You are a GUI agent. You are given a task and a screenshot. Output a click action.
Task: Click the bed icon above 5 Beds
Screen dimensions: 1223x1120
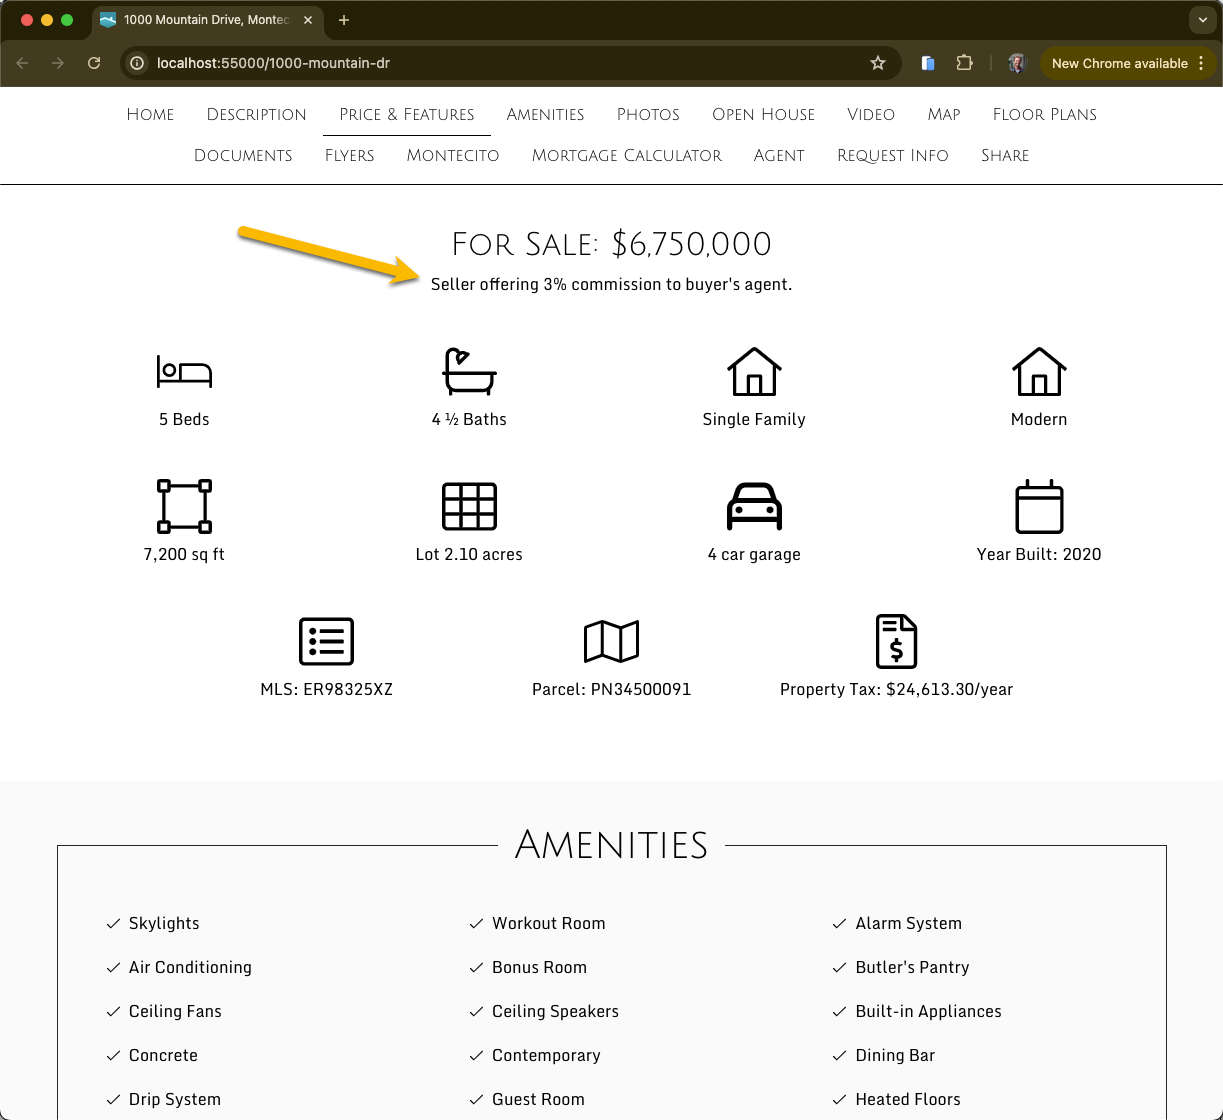tap(184, 372)
